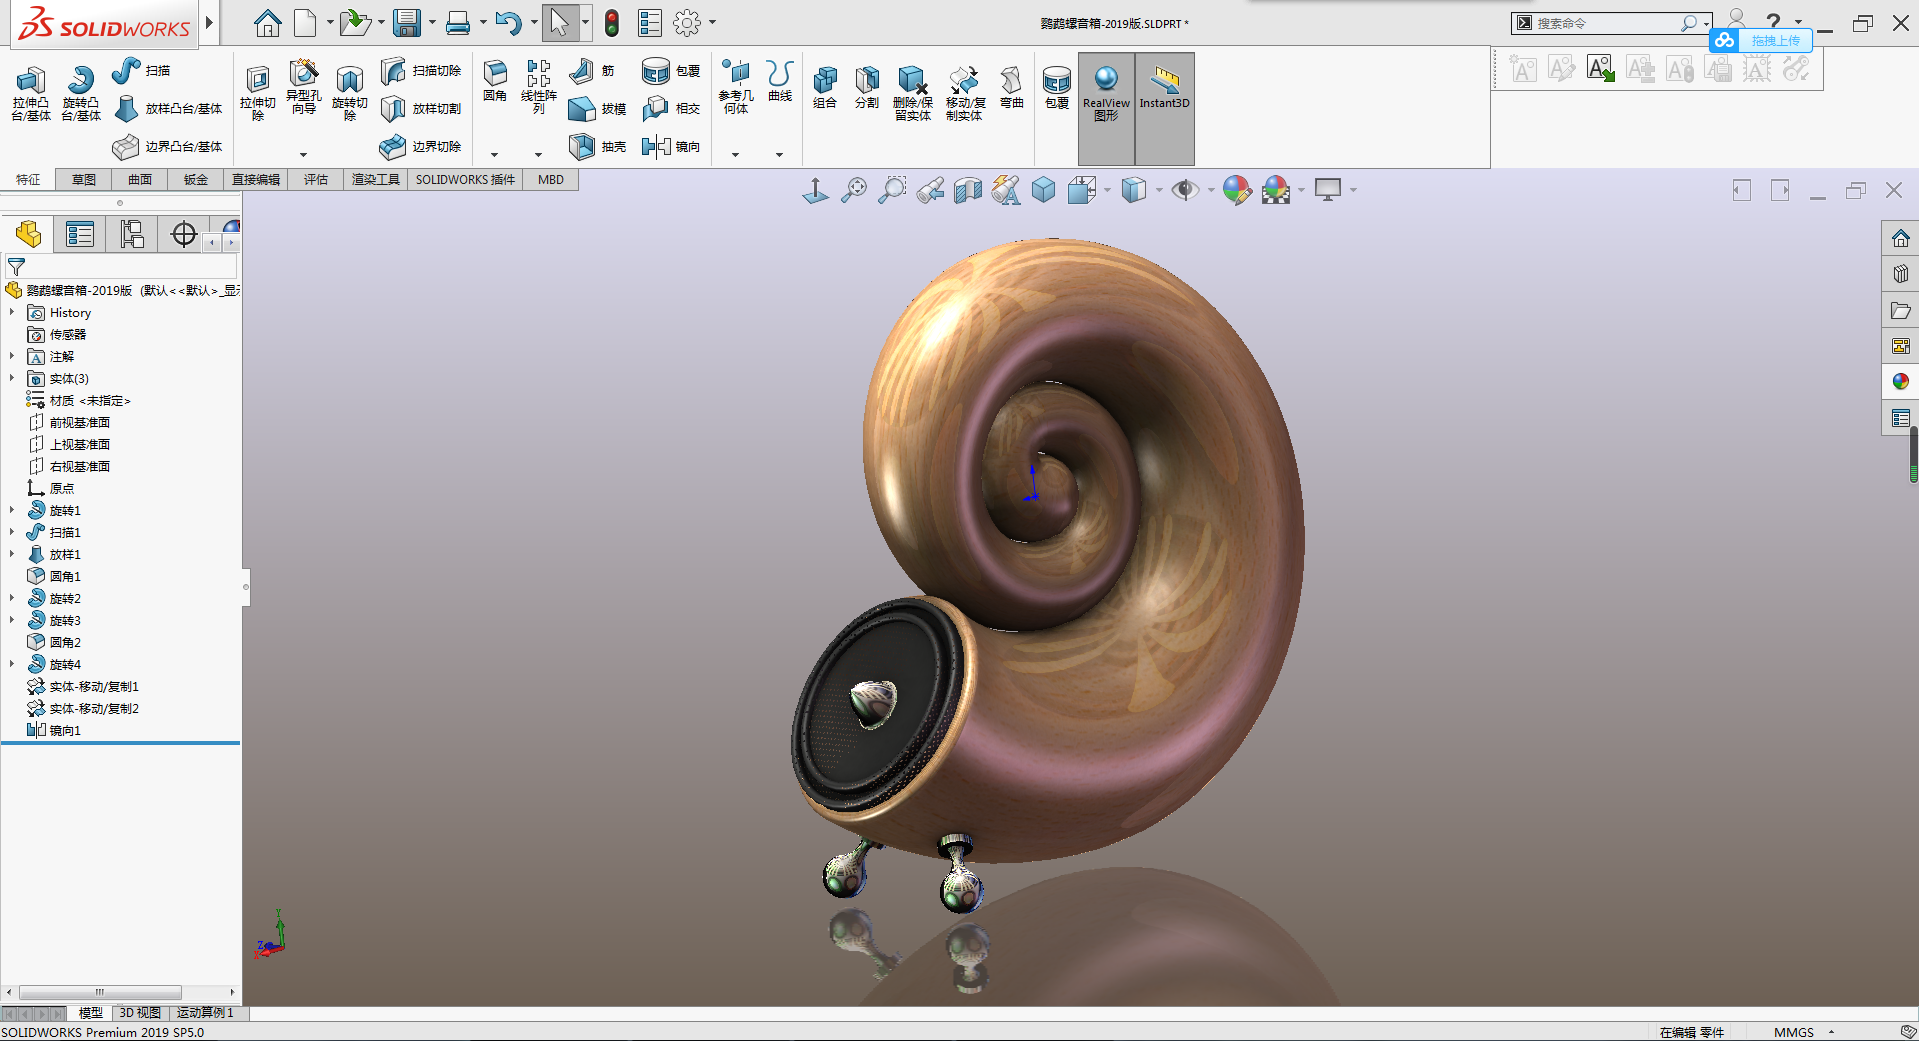Image resolution: width=1919 pixels, height=1041 pixels.
Task: Select the 镜向1 feature in tree
Action: click(65, 731)
